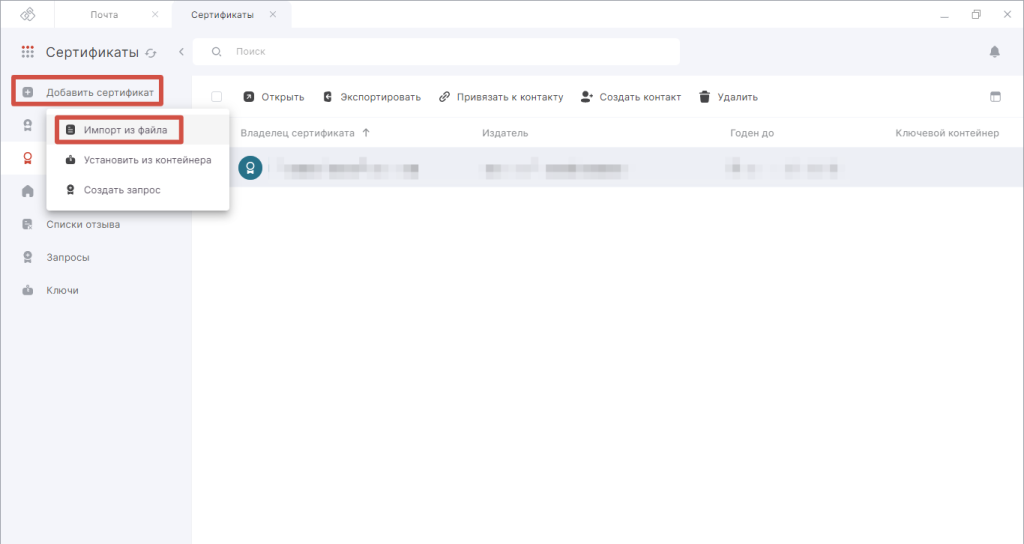Click the Запросы badge icon

point(27,257)
